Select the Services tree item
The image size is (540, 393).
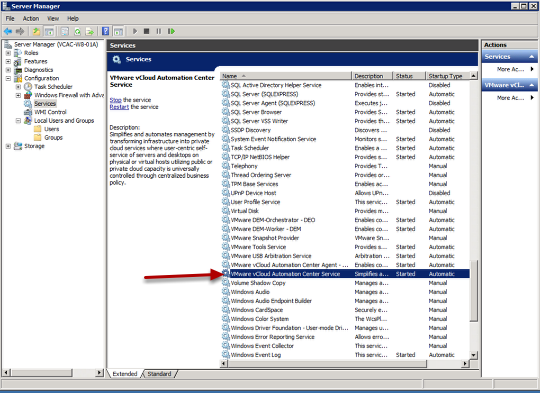tap(45, 104)
